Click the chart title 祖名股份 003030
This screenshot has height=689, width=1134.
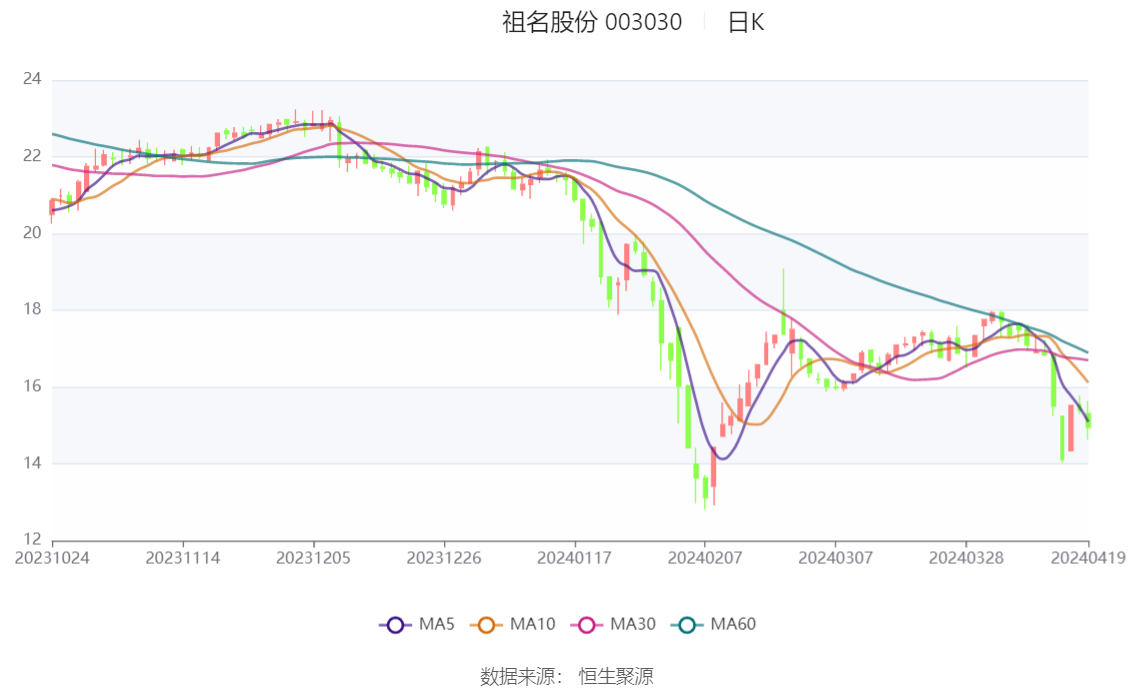click(x=592, y=22)
